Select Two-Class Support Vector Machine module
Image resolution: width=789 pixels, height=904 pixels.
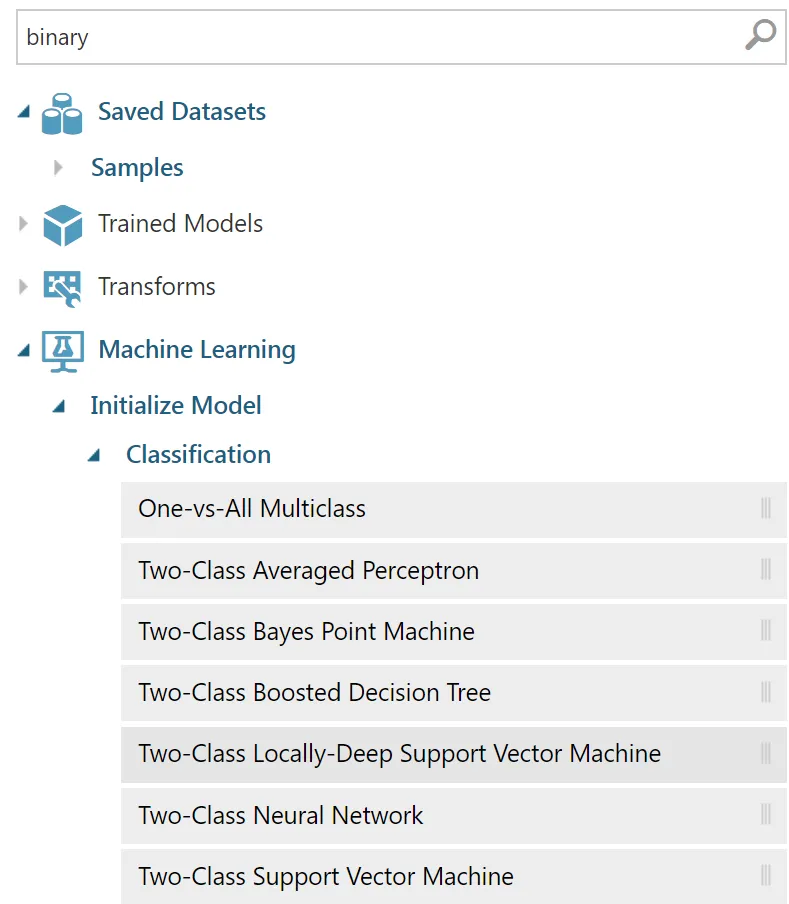454,876
